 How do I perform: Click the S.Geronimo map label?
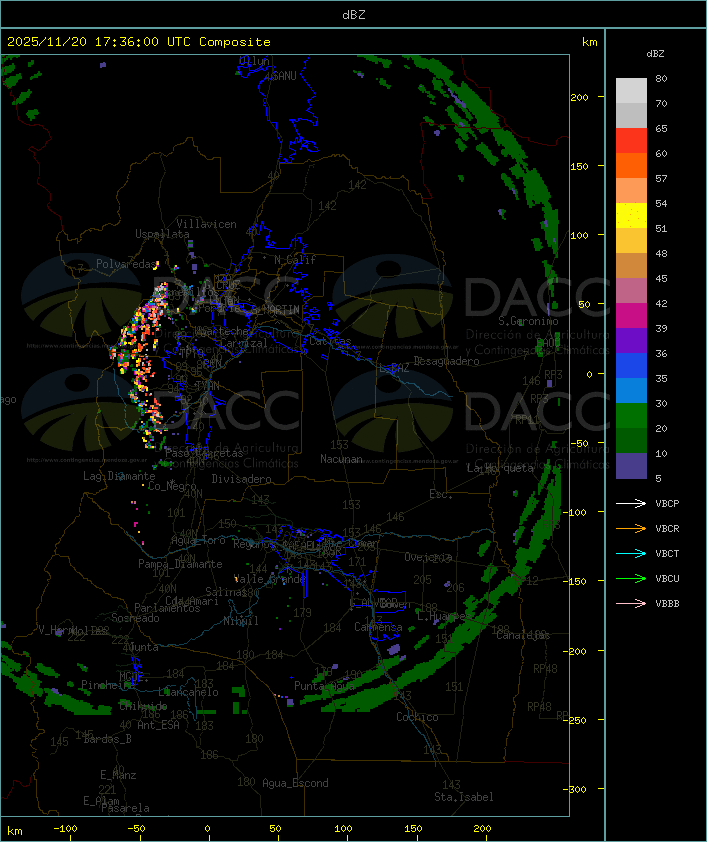pos(528,321)
